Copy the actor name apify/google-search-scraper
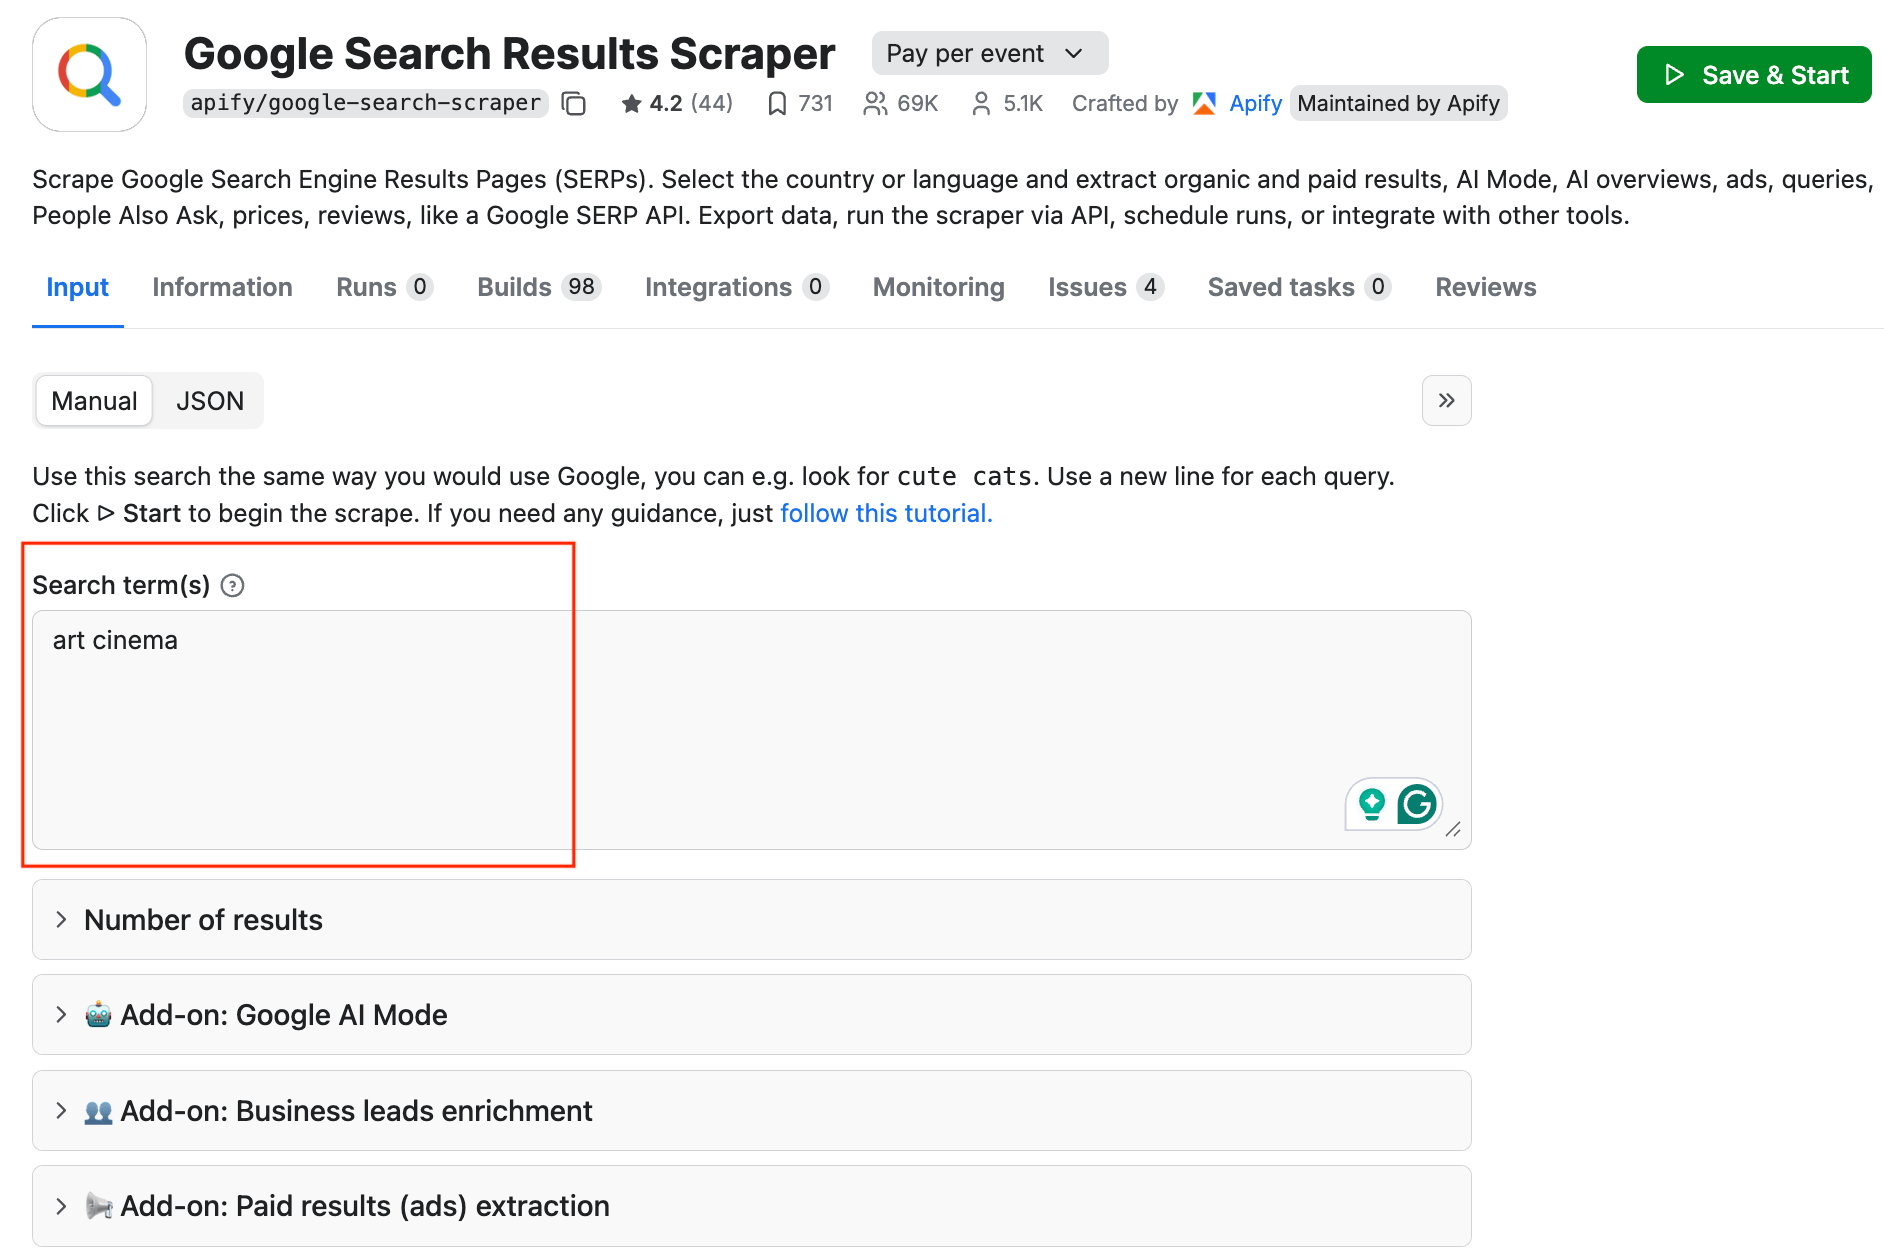This screenshot has width=1884, height=1256. (573, 103)
